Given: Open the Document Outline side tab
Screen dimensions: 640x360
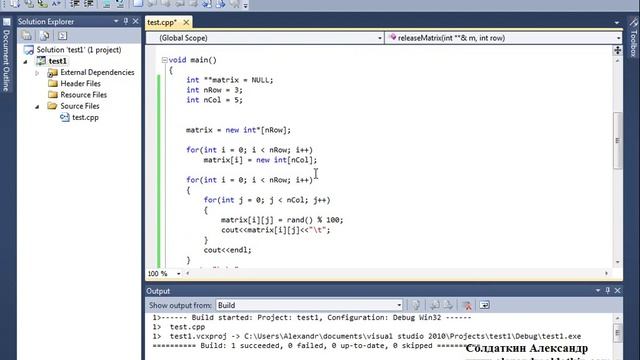Looking at the screenshot, I should pyautogui.click(x=6, y=60).
